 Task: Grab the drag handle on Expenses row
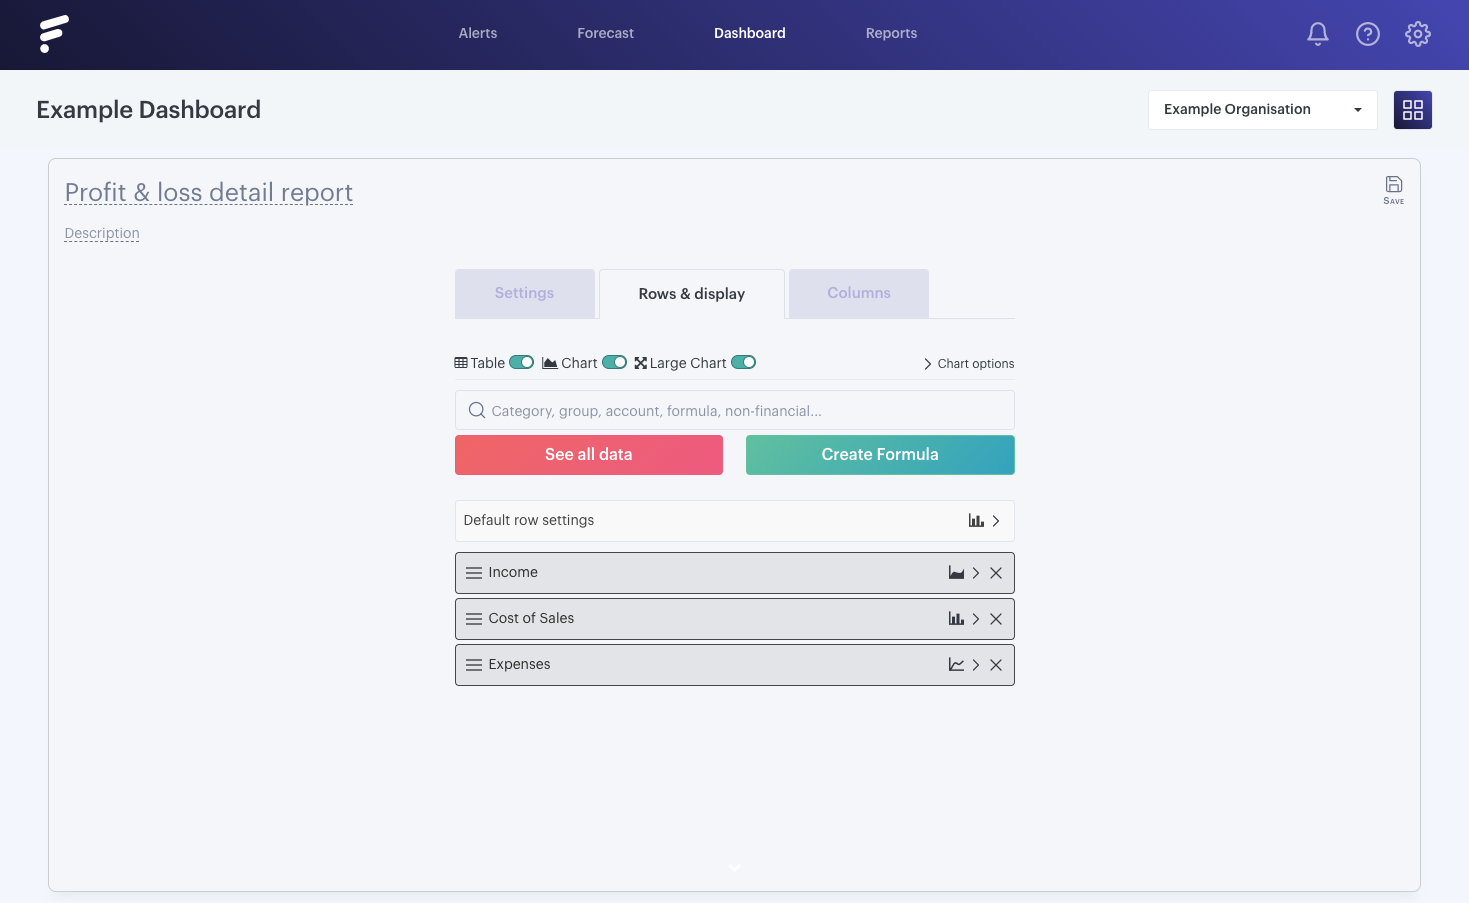click(474, 665)
